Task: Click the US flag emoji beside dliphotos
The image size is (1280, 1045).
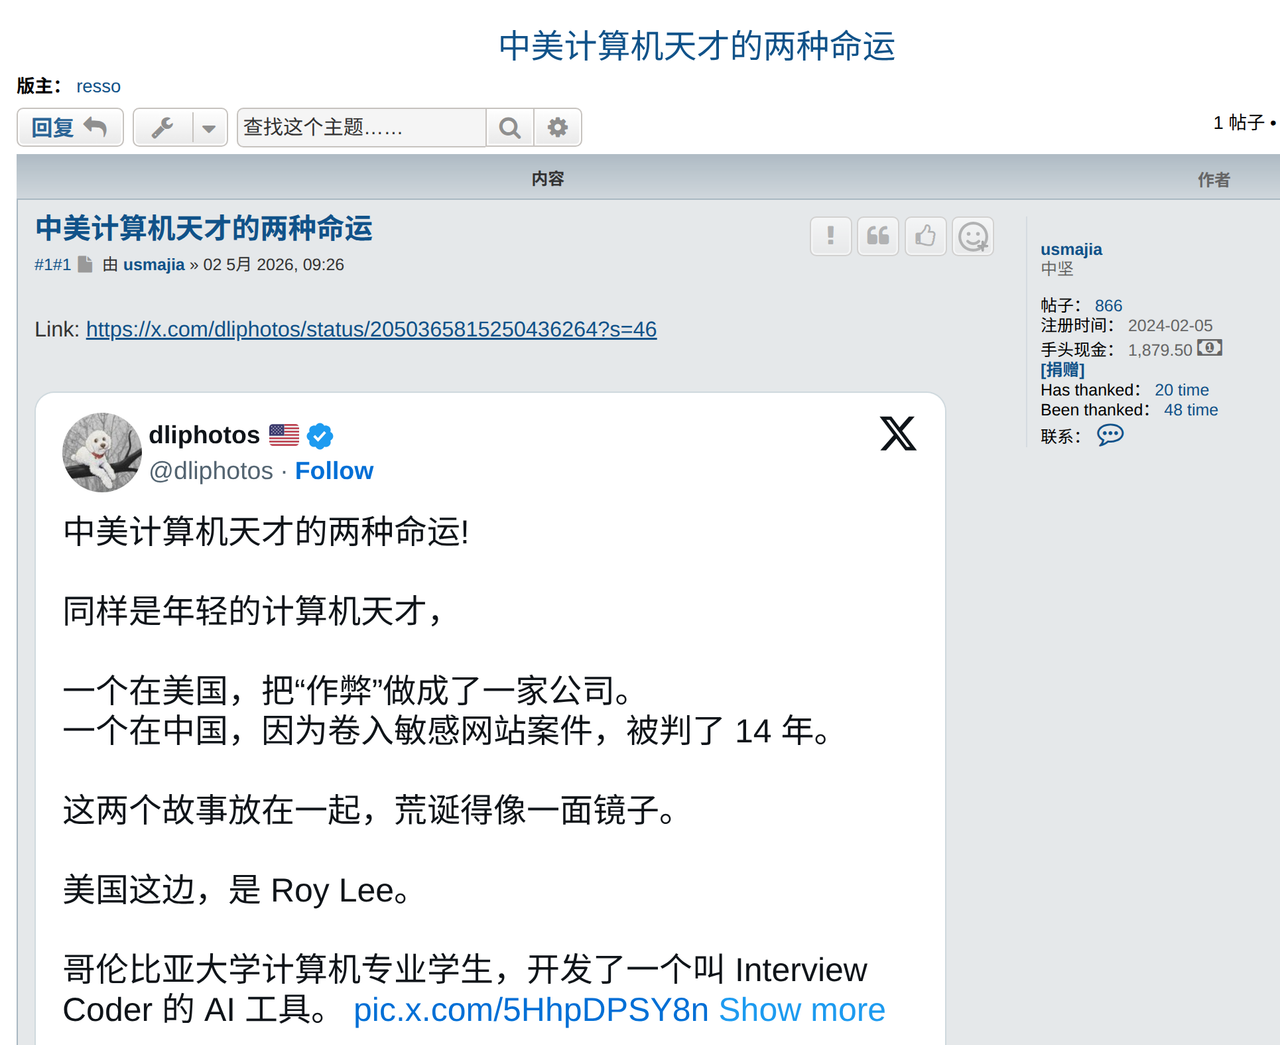Action: tap(284, 435)
